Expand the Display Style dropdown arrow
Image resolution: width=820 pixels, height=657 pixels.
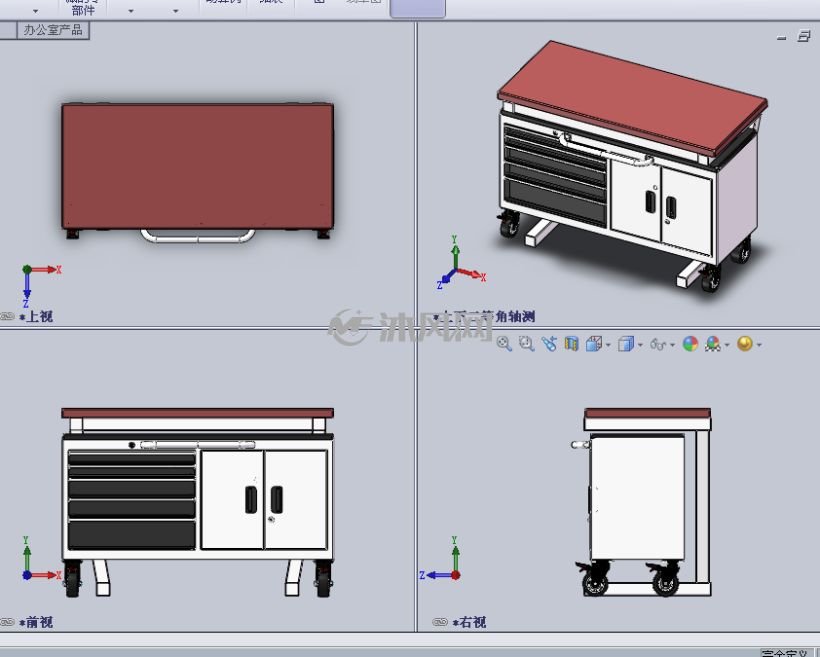coord(640,345)
